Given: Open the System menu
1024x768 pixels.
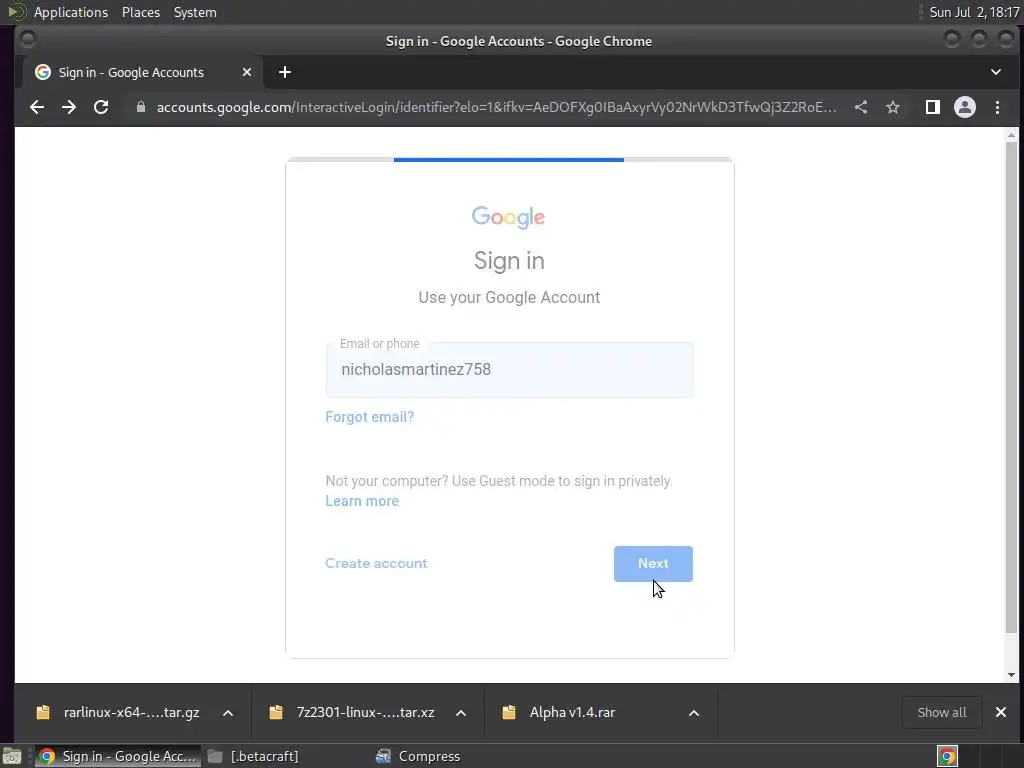Looking at the screenshot, I should (195, 12).
